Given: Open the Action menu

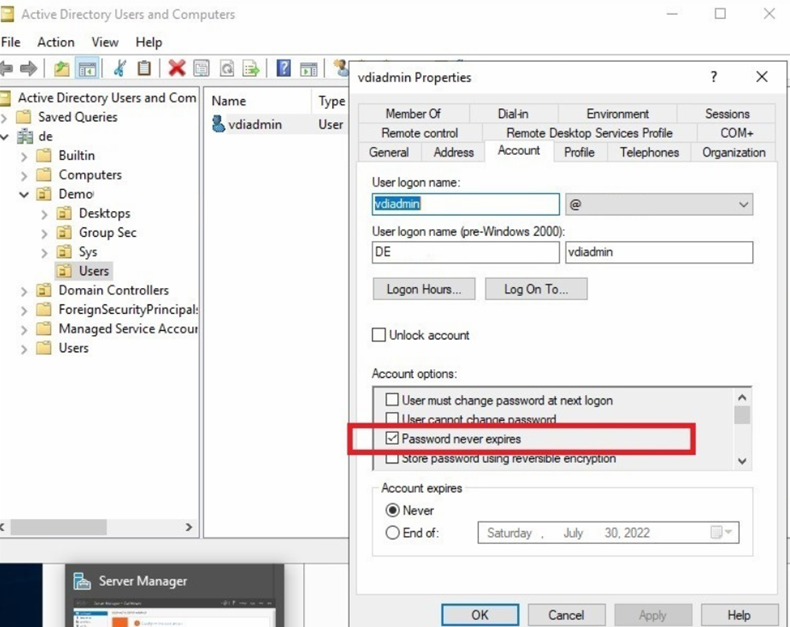Looking at the screenshot, I should 56,42.
